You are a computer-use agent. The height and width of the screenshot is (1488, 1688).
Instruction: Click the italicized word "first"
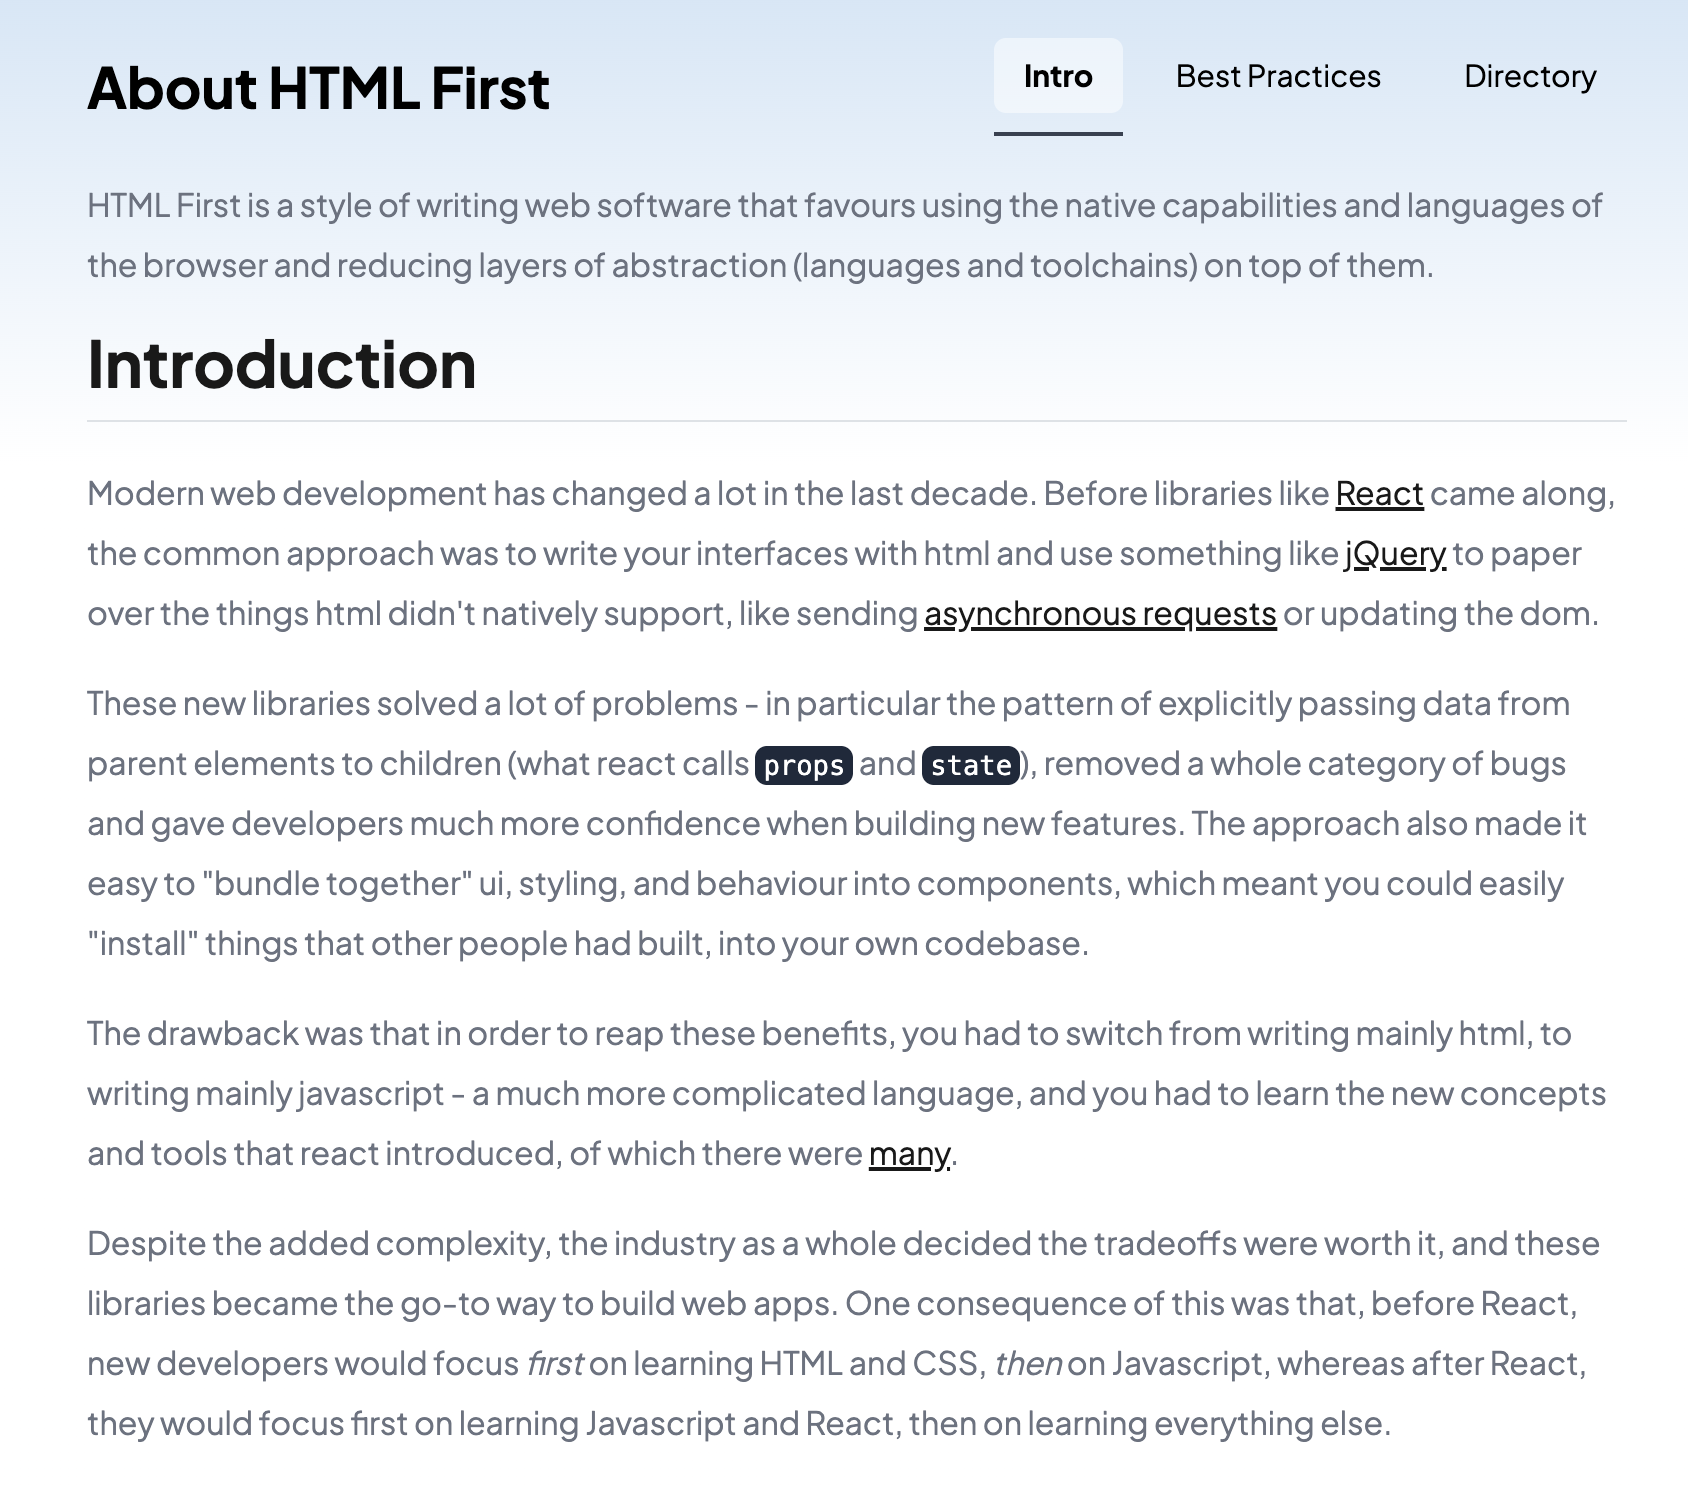pos(554,1364)
